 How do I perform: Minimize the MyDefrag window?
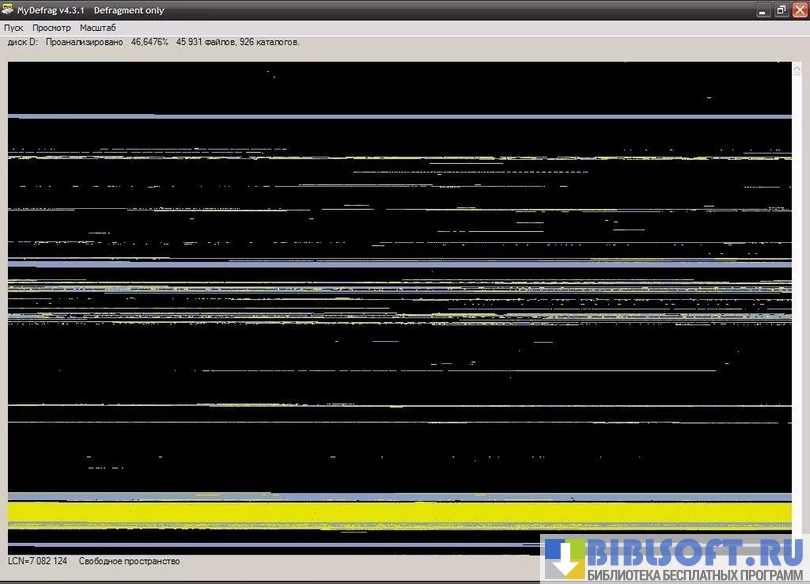point(765,10)
